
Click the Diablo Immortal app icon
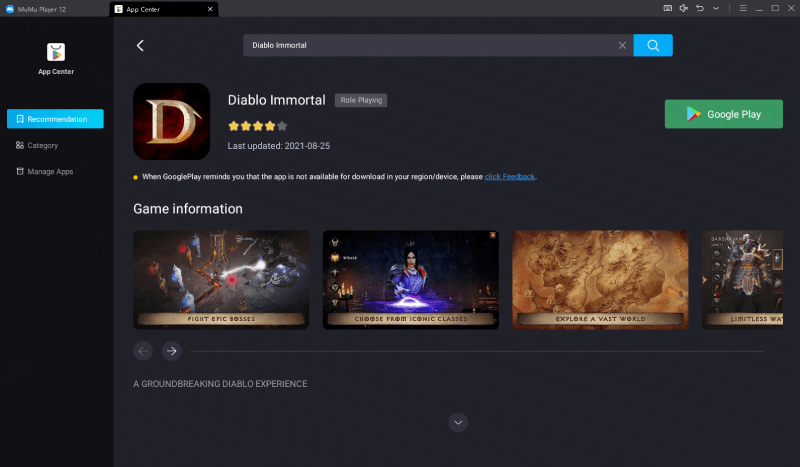(x=171, y=121)
